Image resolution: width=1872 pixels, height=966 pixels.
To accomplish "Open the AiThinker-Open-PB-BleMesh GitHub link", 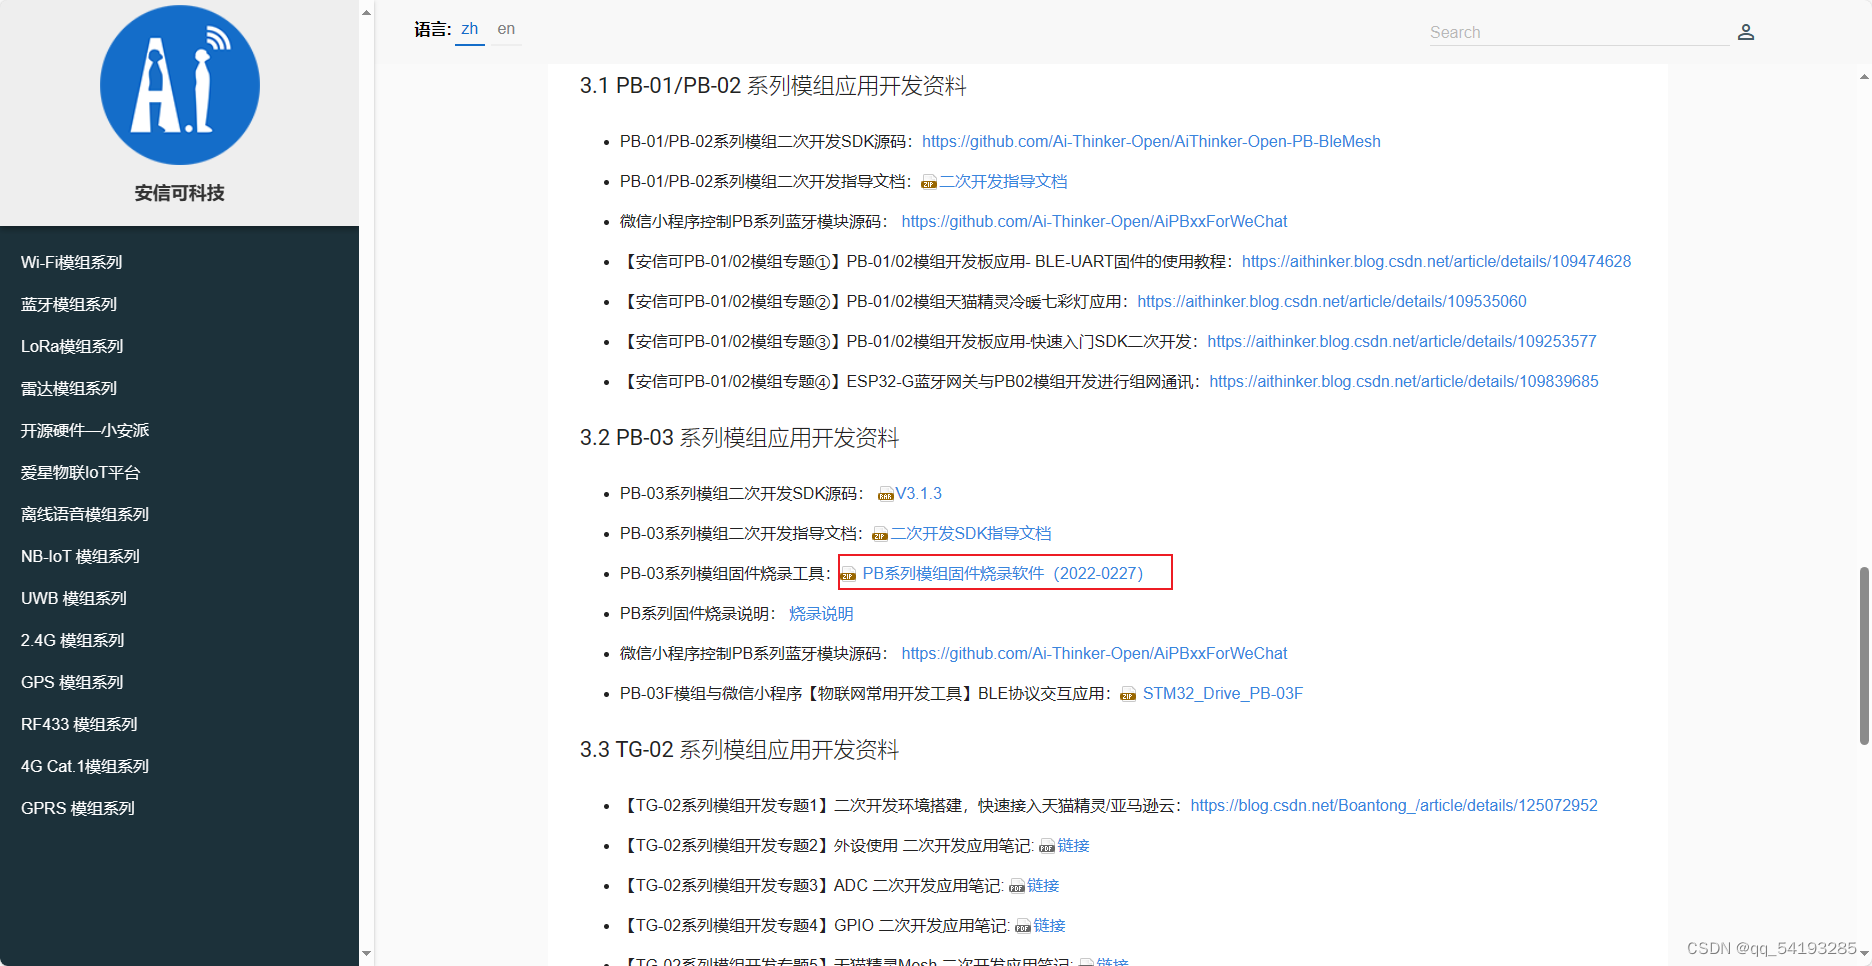I will tap(1151, 141).
